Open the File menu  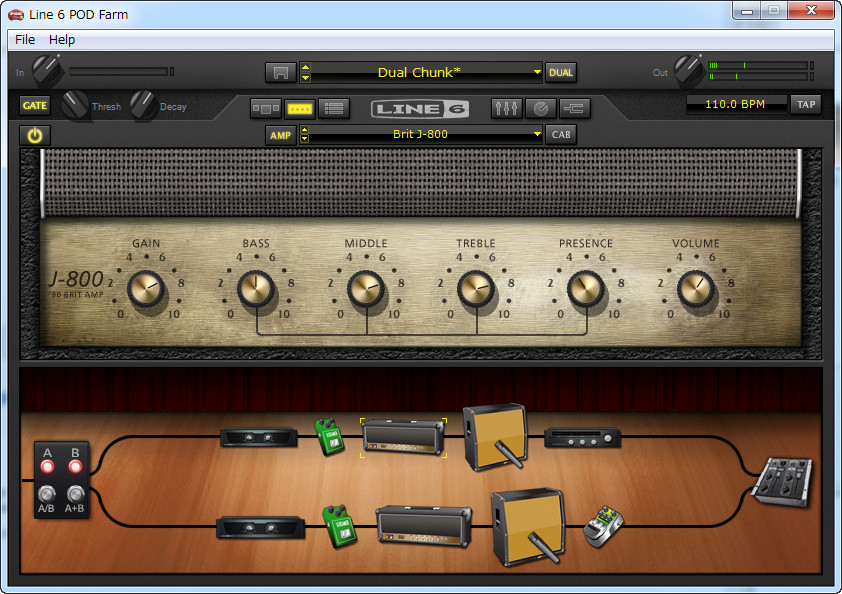25,40
